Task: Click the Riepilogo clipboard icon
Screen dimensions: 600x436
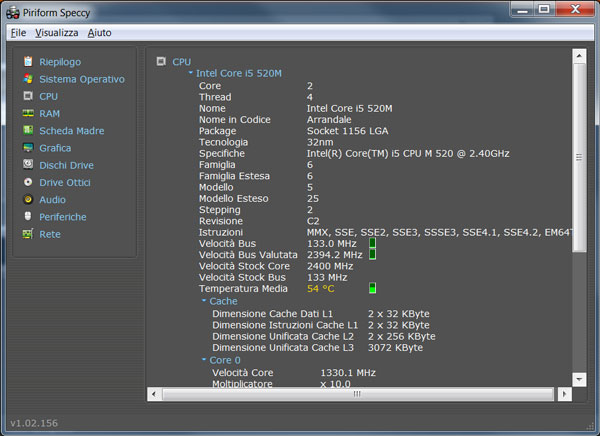Action: 28,61
